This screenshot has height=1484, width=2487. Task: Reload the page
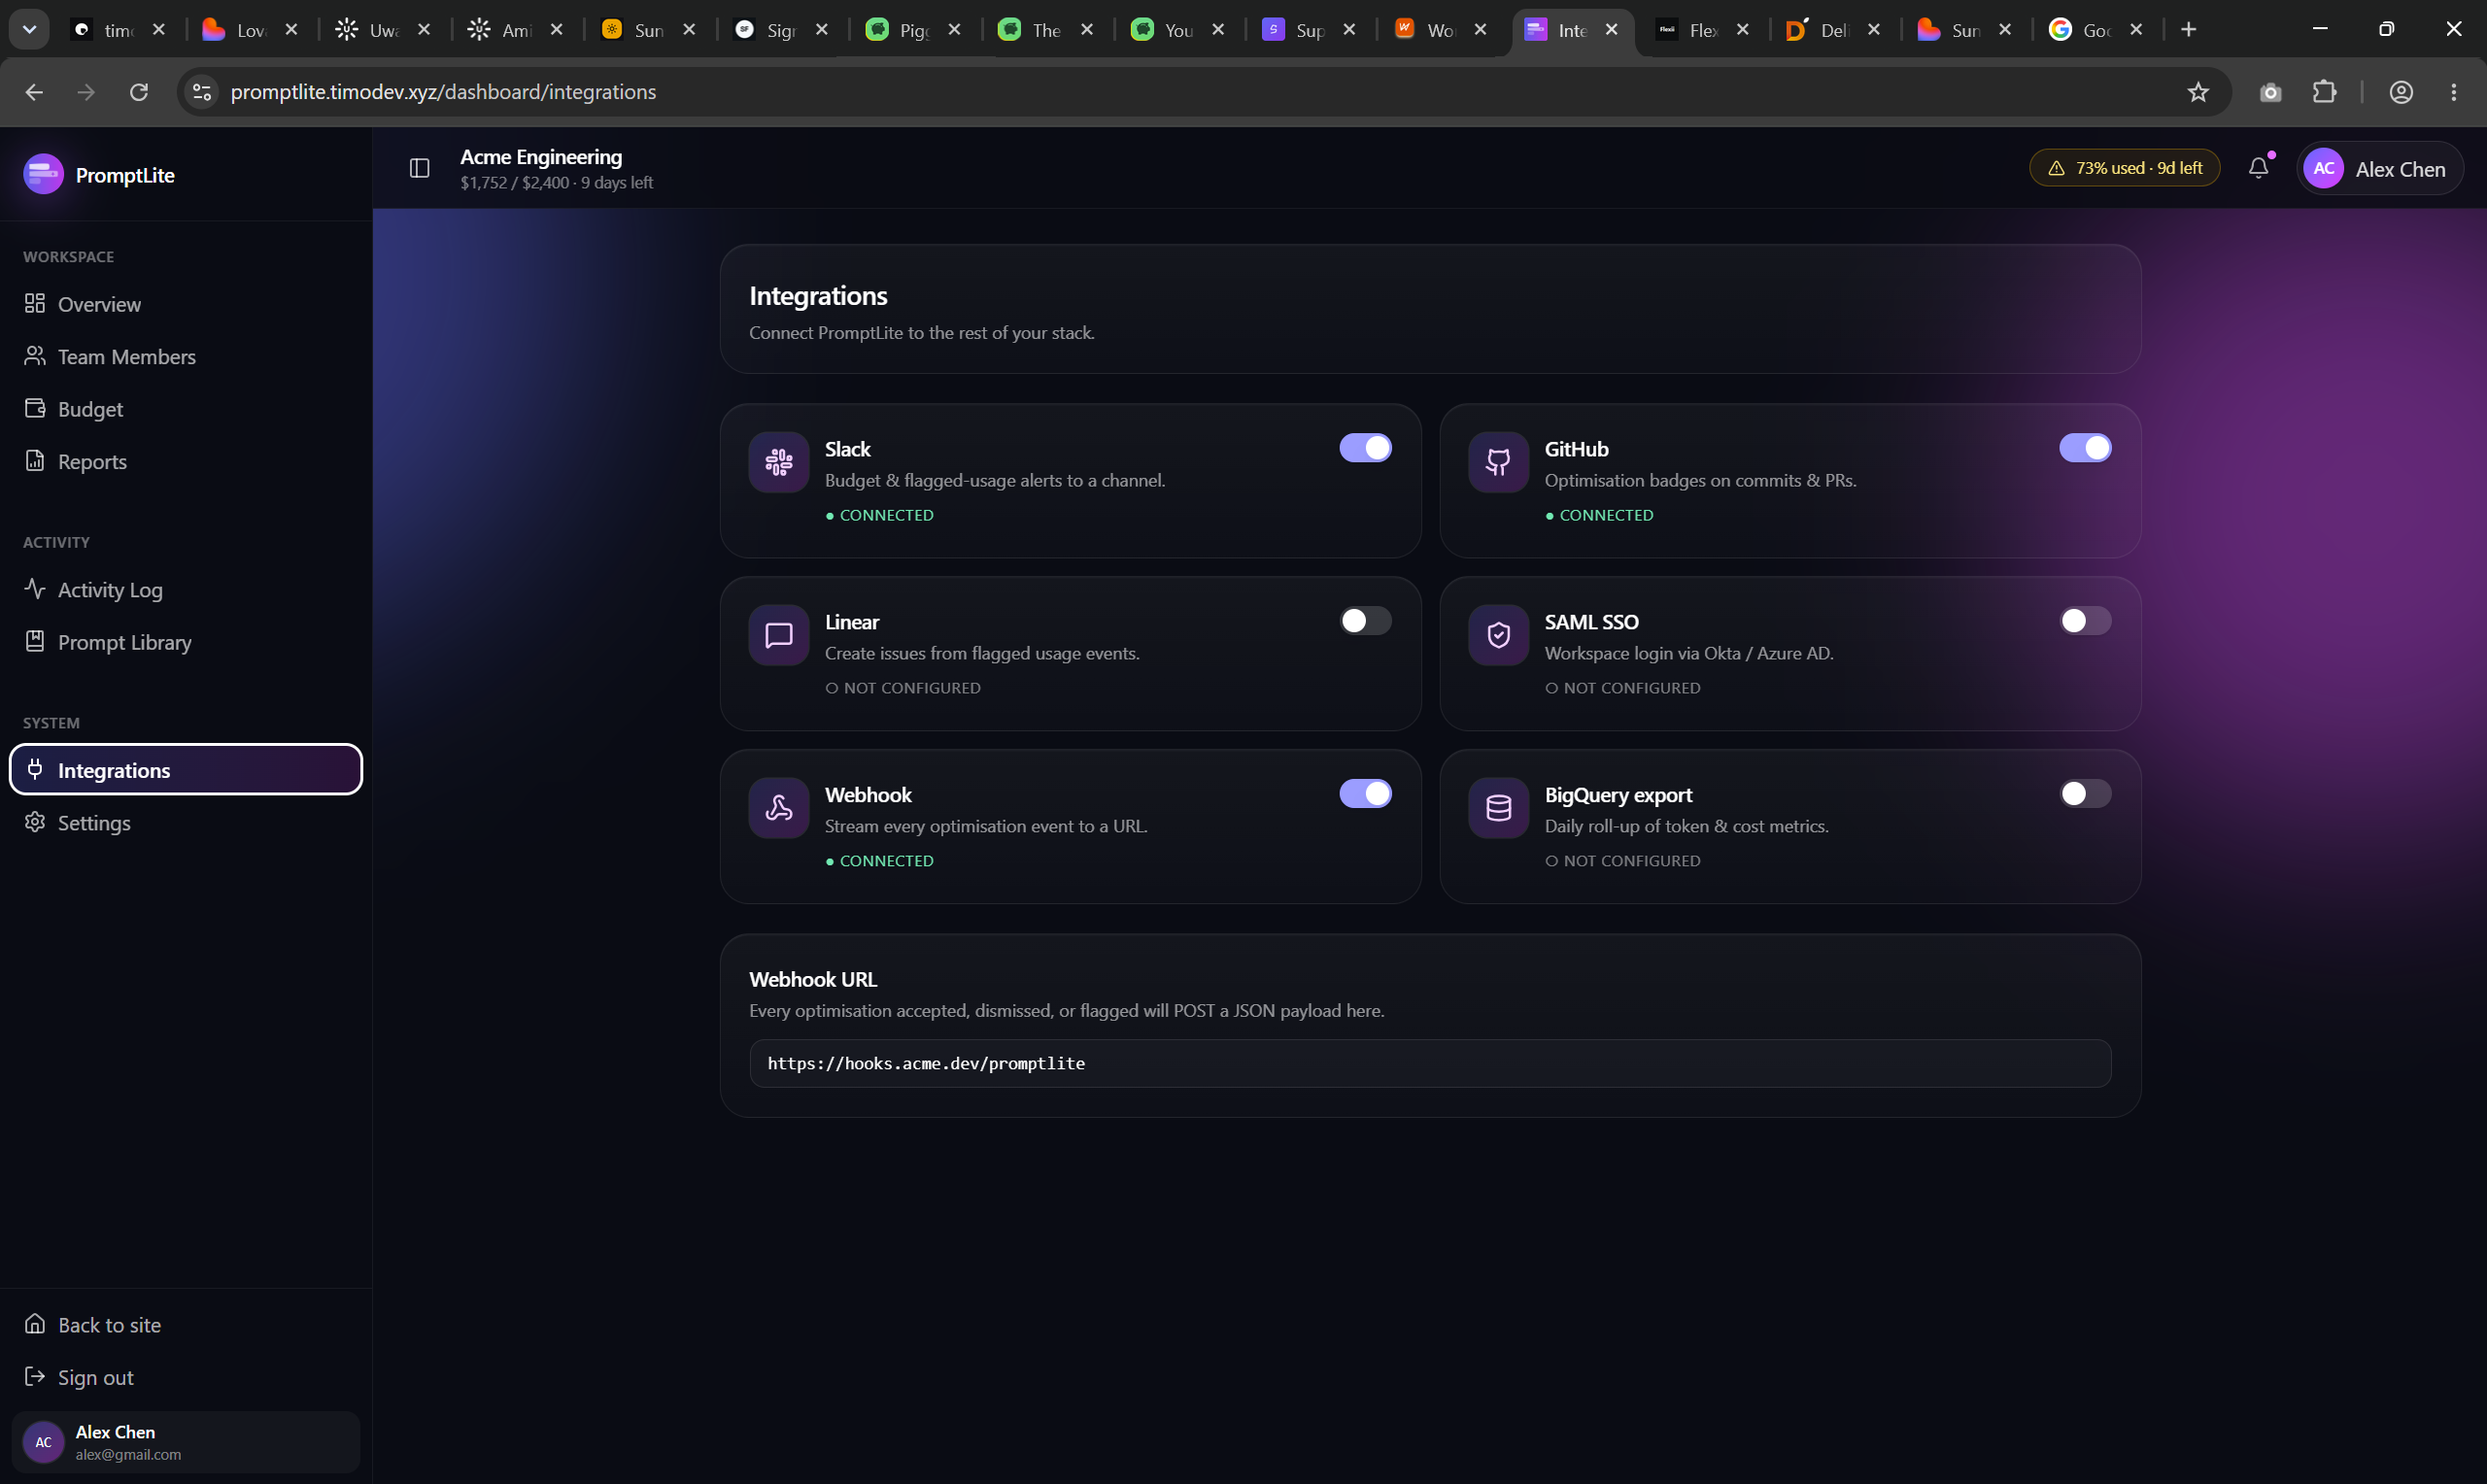pyautogui.click(x=139, y=92)
